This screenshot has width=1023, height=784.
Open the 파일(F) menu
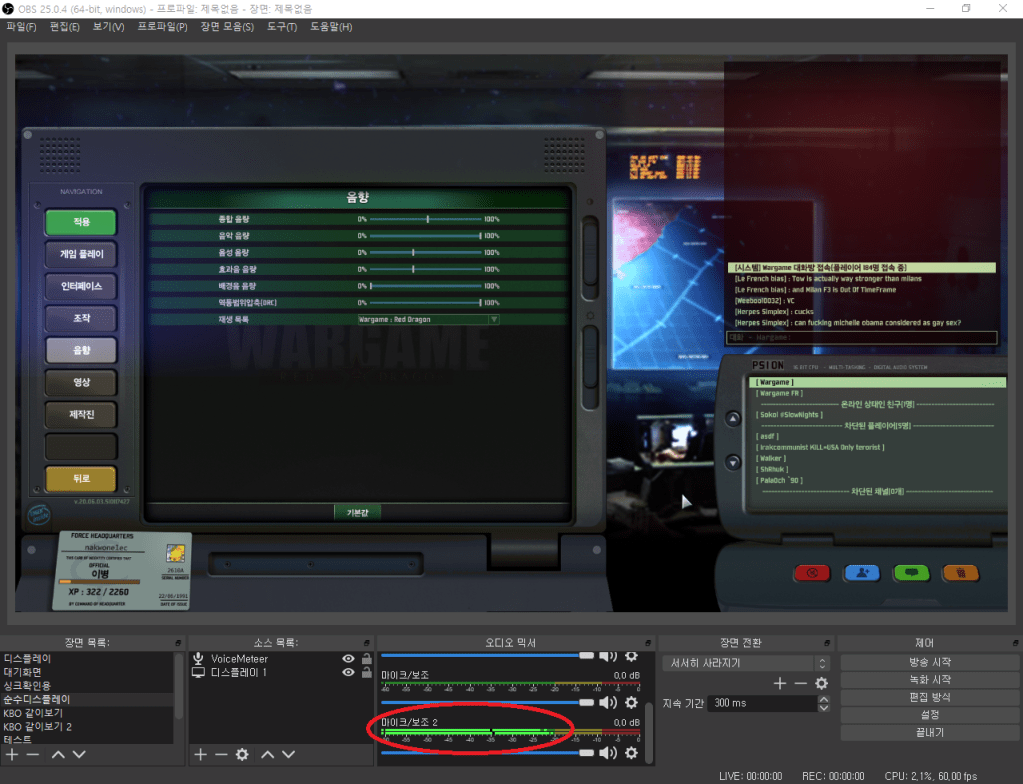[23, 26]
